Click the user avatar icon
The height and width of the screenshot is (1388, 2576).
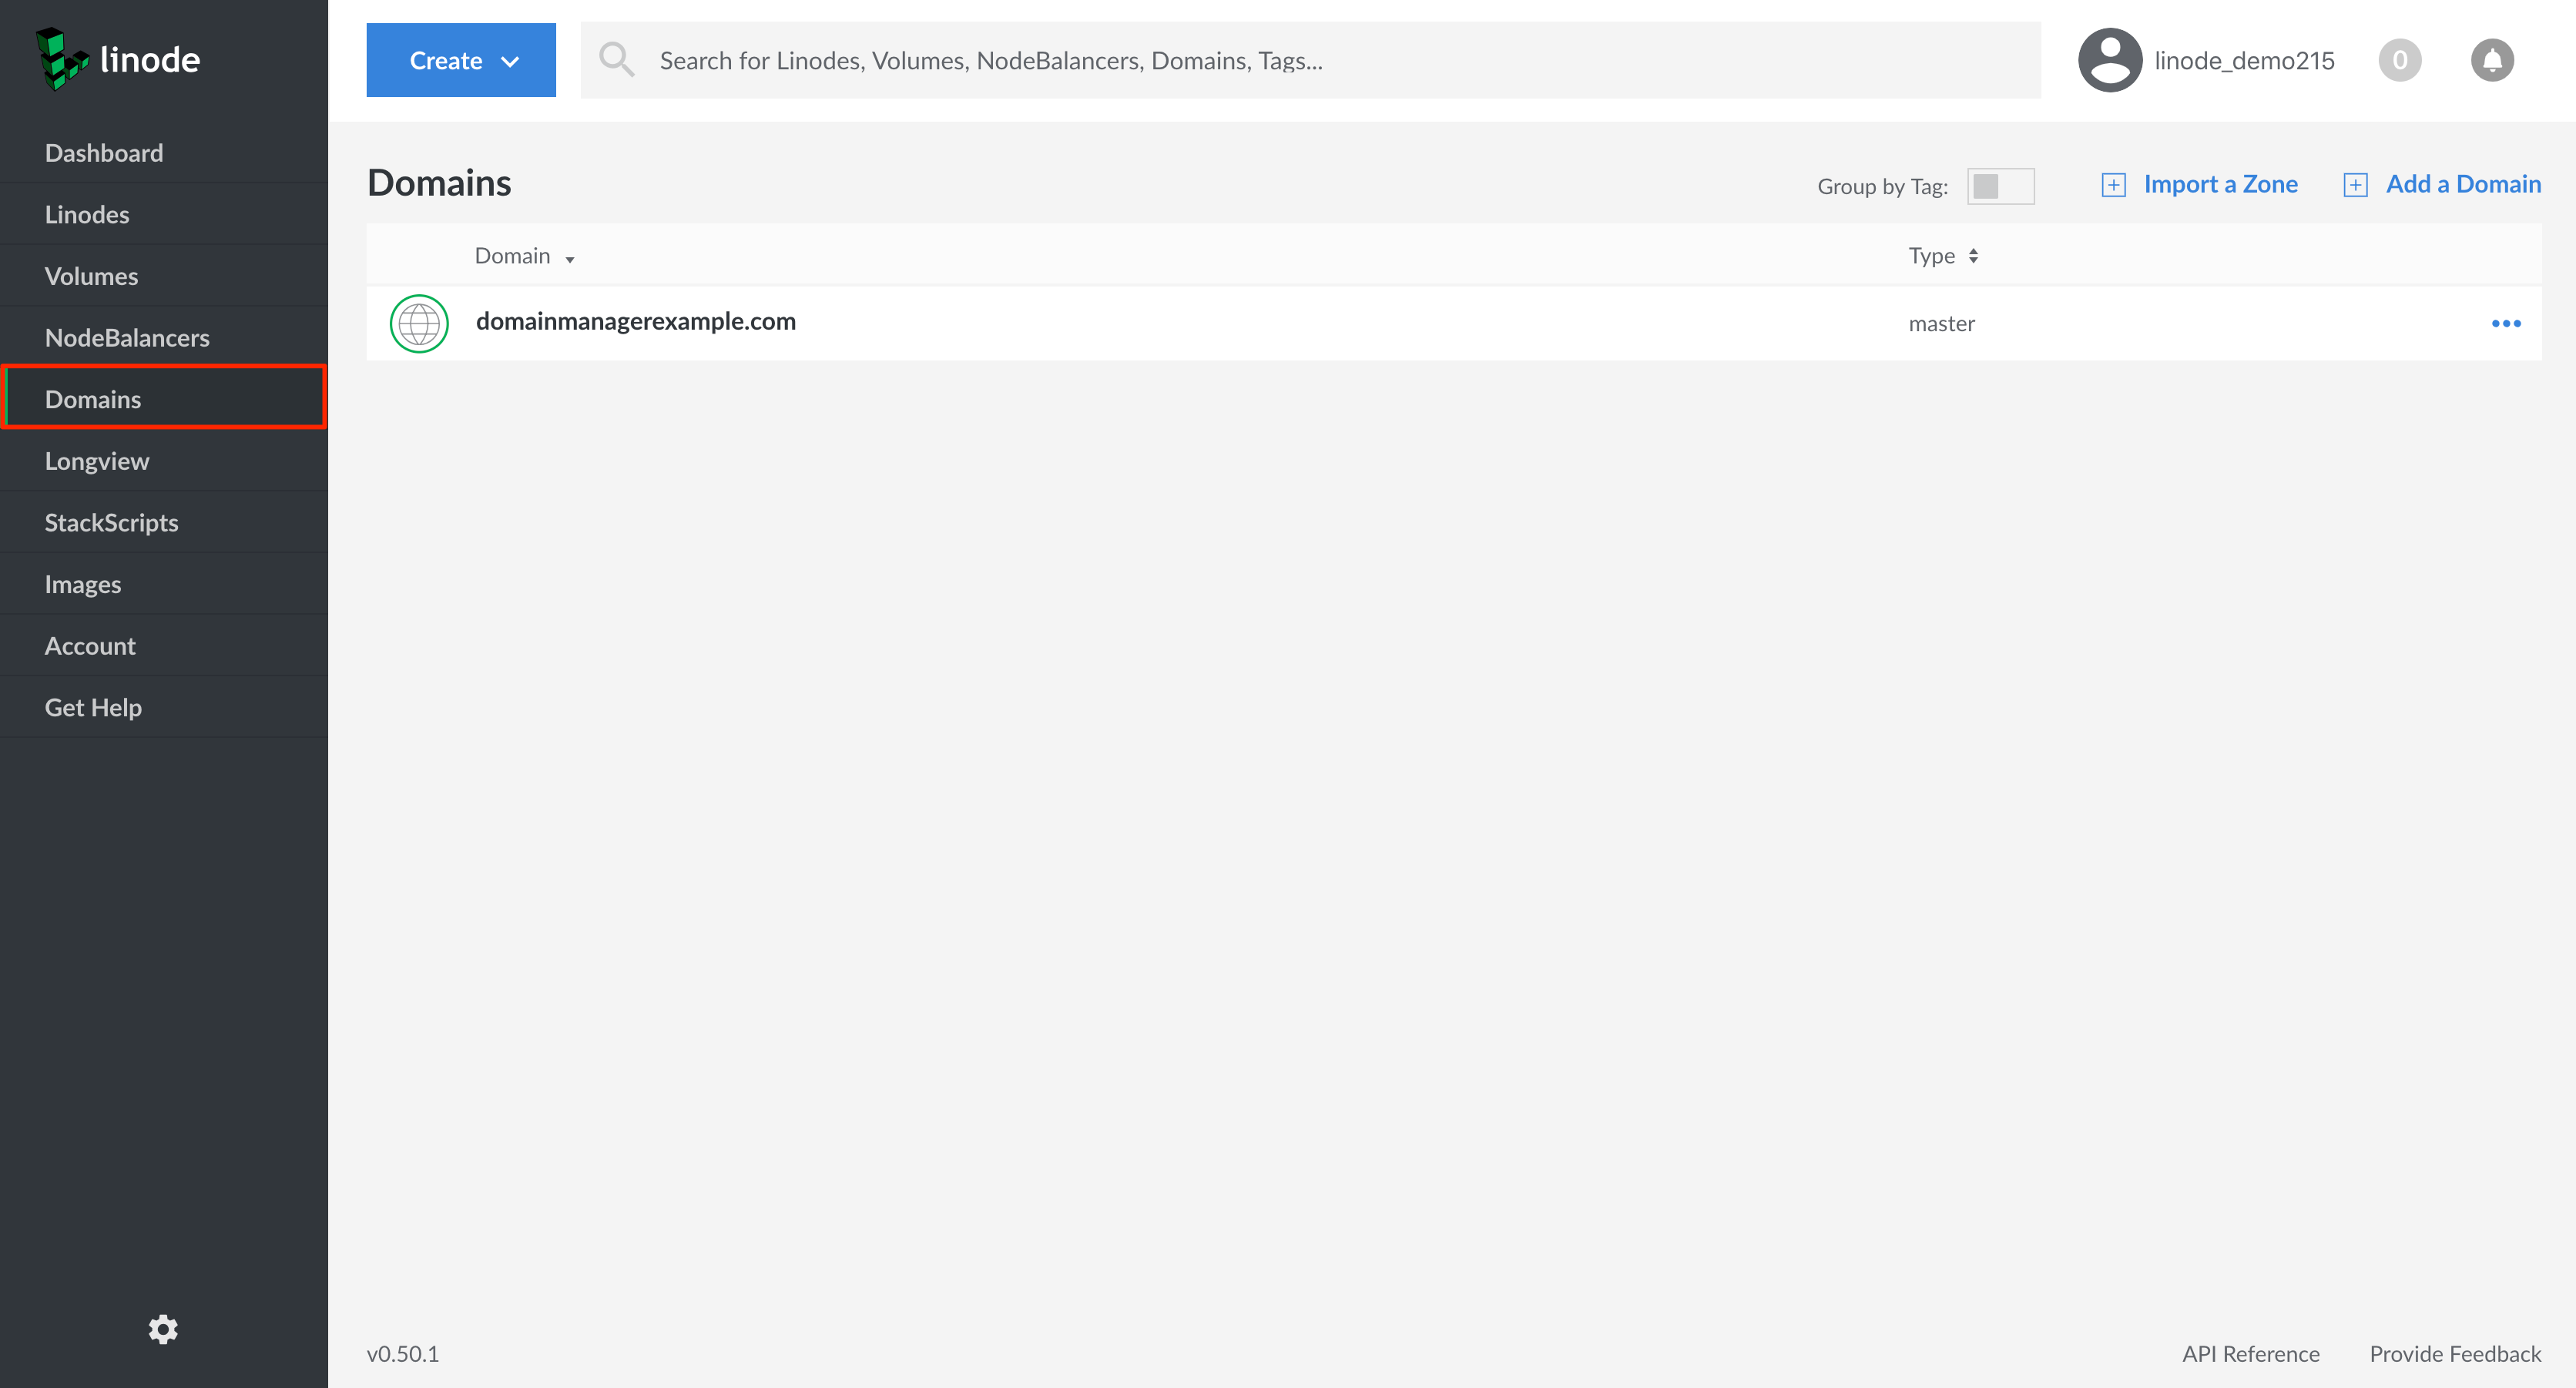point(2109,60)
